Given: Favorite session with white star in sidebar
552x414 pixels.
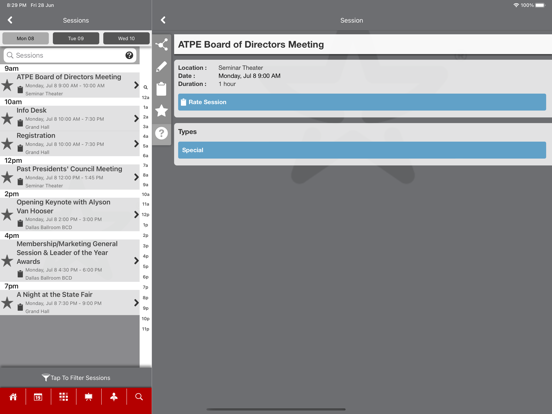Looking at the screenshot, I should pos(162,111).
